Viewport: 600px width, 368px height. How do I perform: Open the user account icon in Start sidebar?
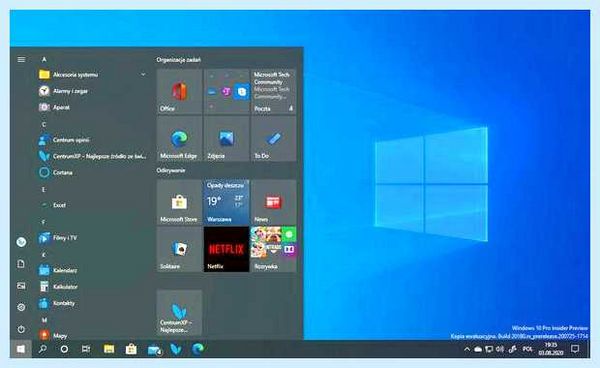point(21,242)
